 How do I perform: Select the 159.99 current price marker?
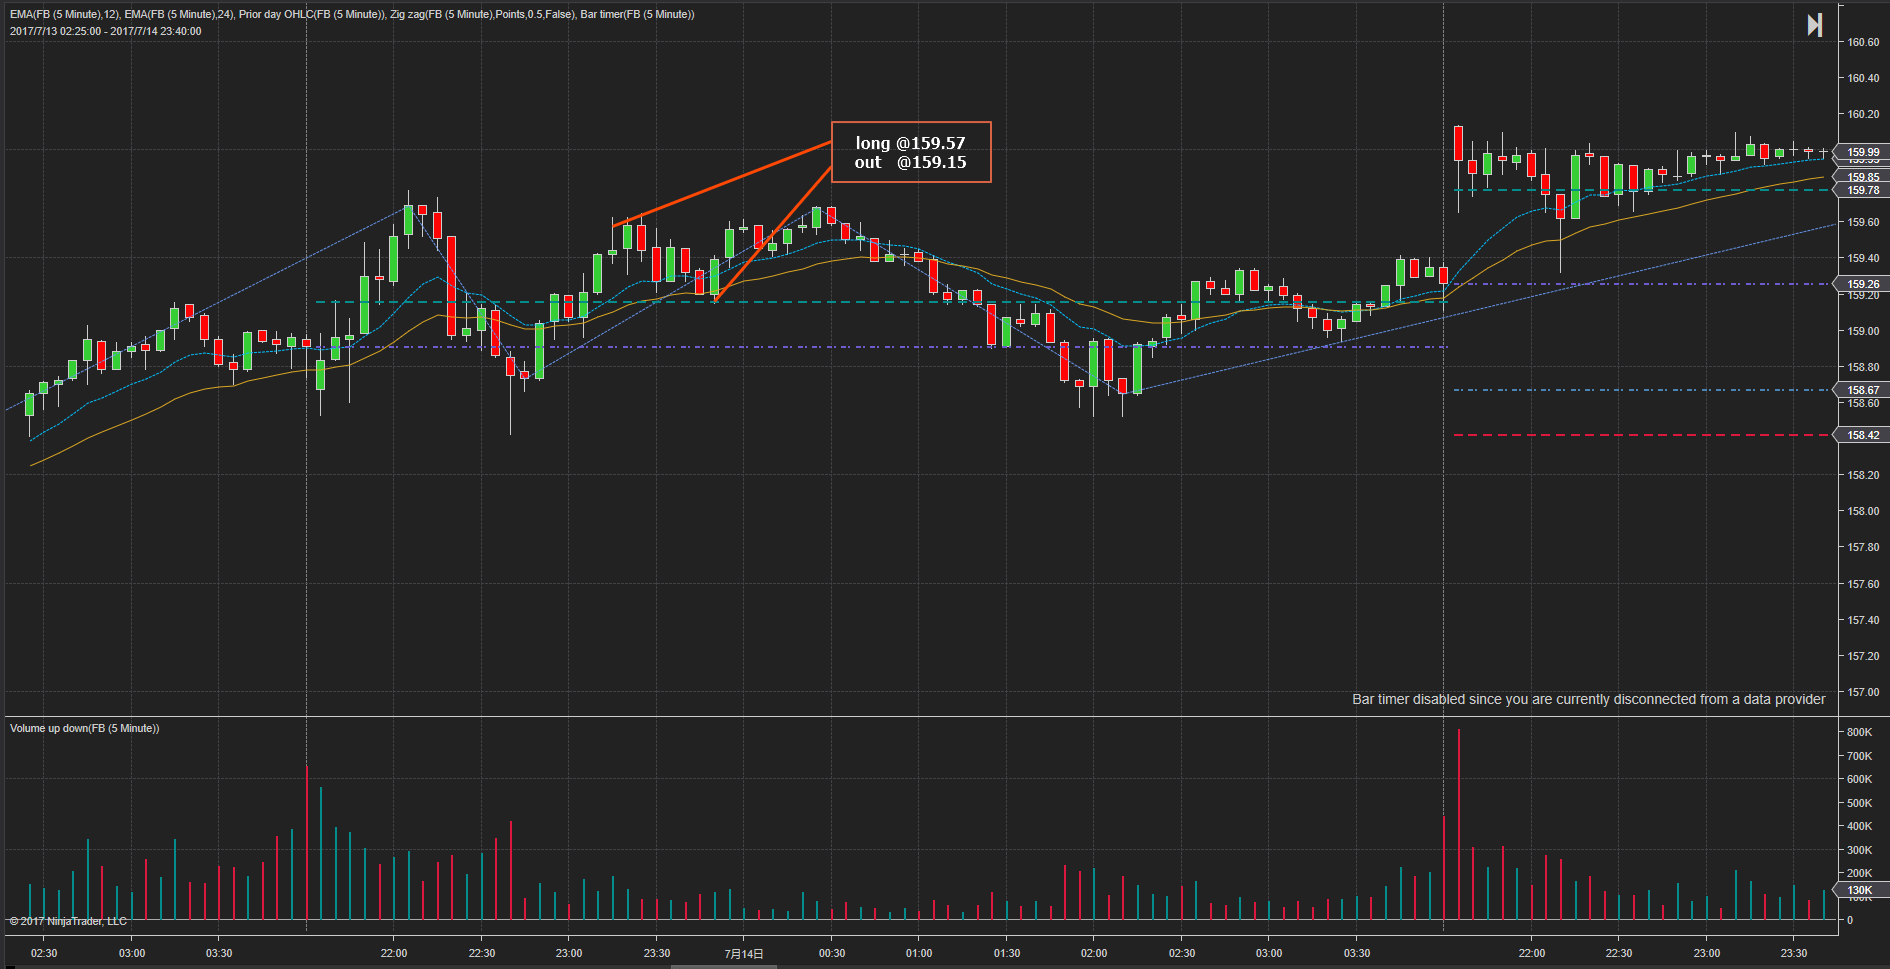coord(1862,152)
